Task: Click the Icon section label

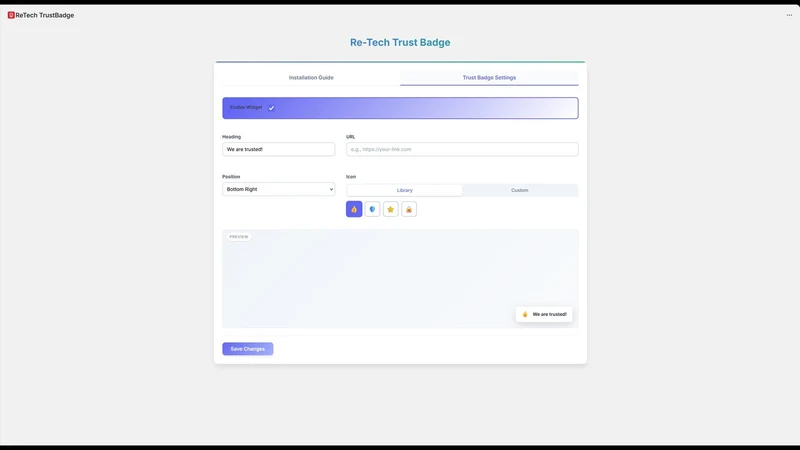Action: click(351, 177)
